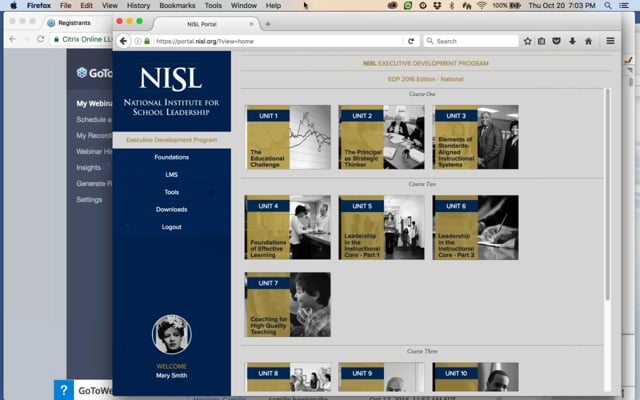
Task: Open Settings in GoToWebinar sidebar
Action: click(89, 200)
